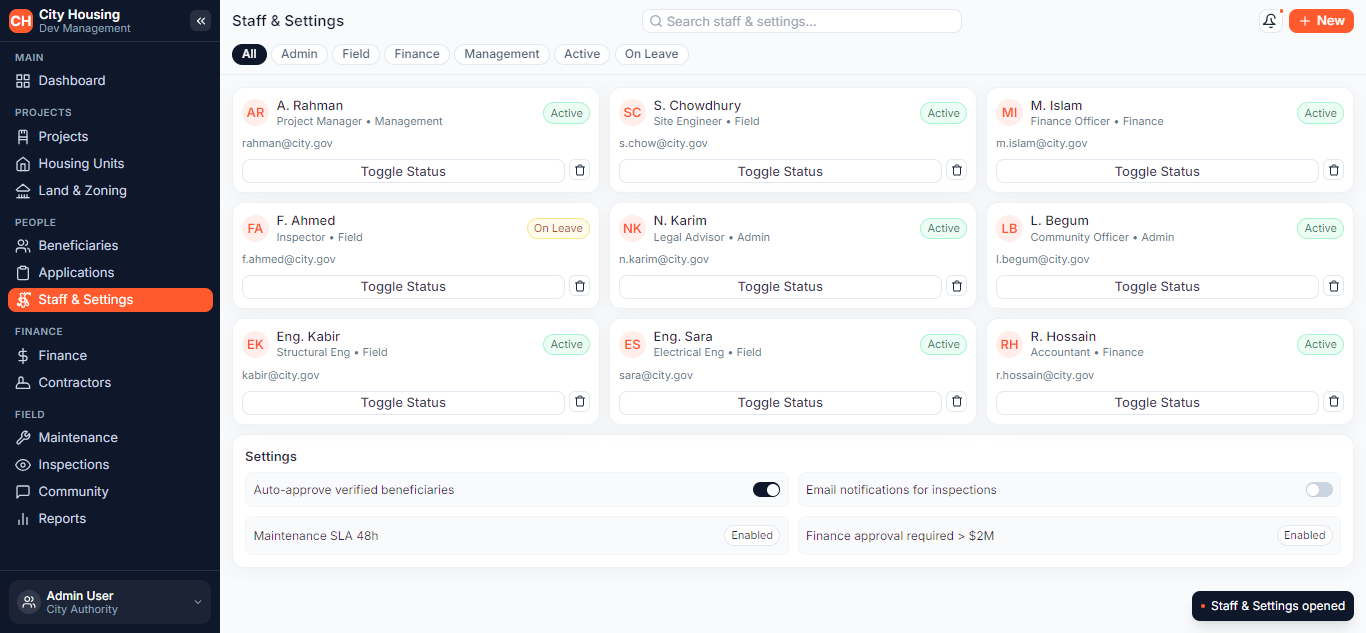Toggle Finance approval required Enabled badge
The image size is (1366, 633).
(1305, 536)
